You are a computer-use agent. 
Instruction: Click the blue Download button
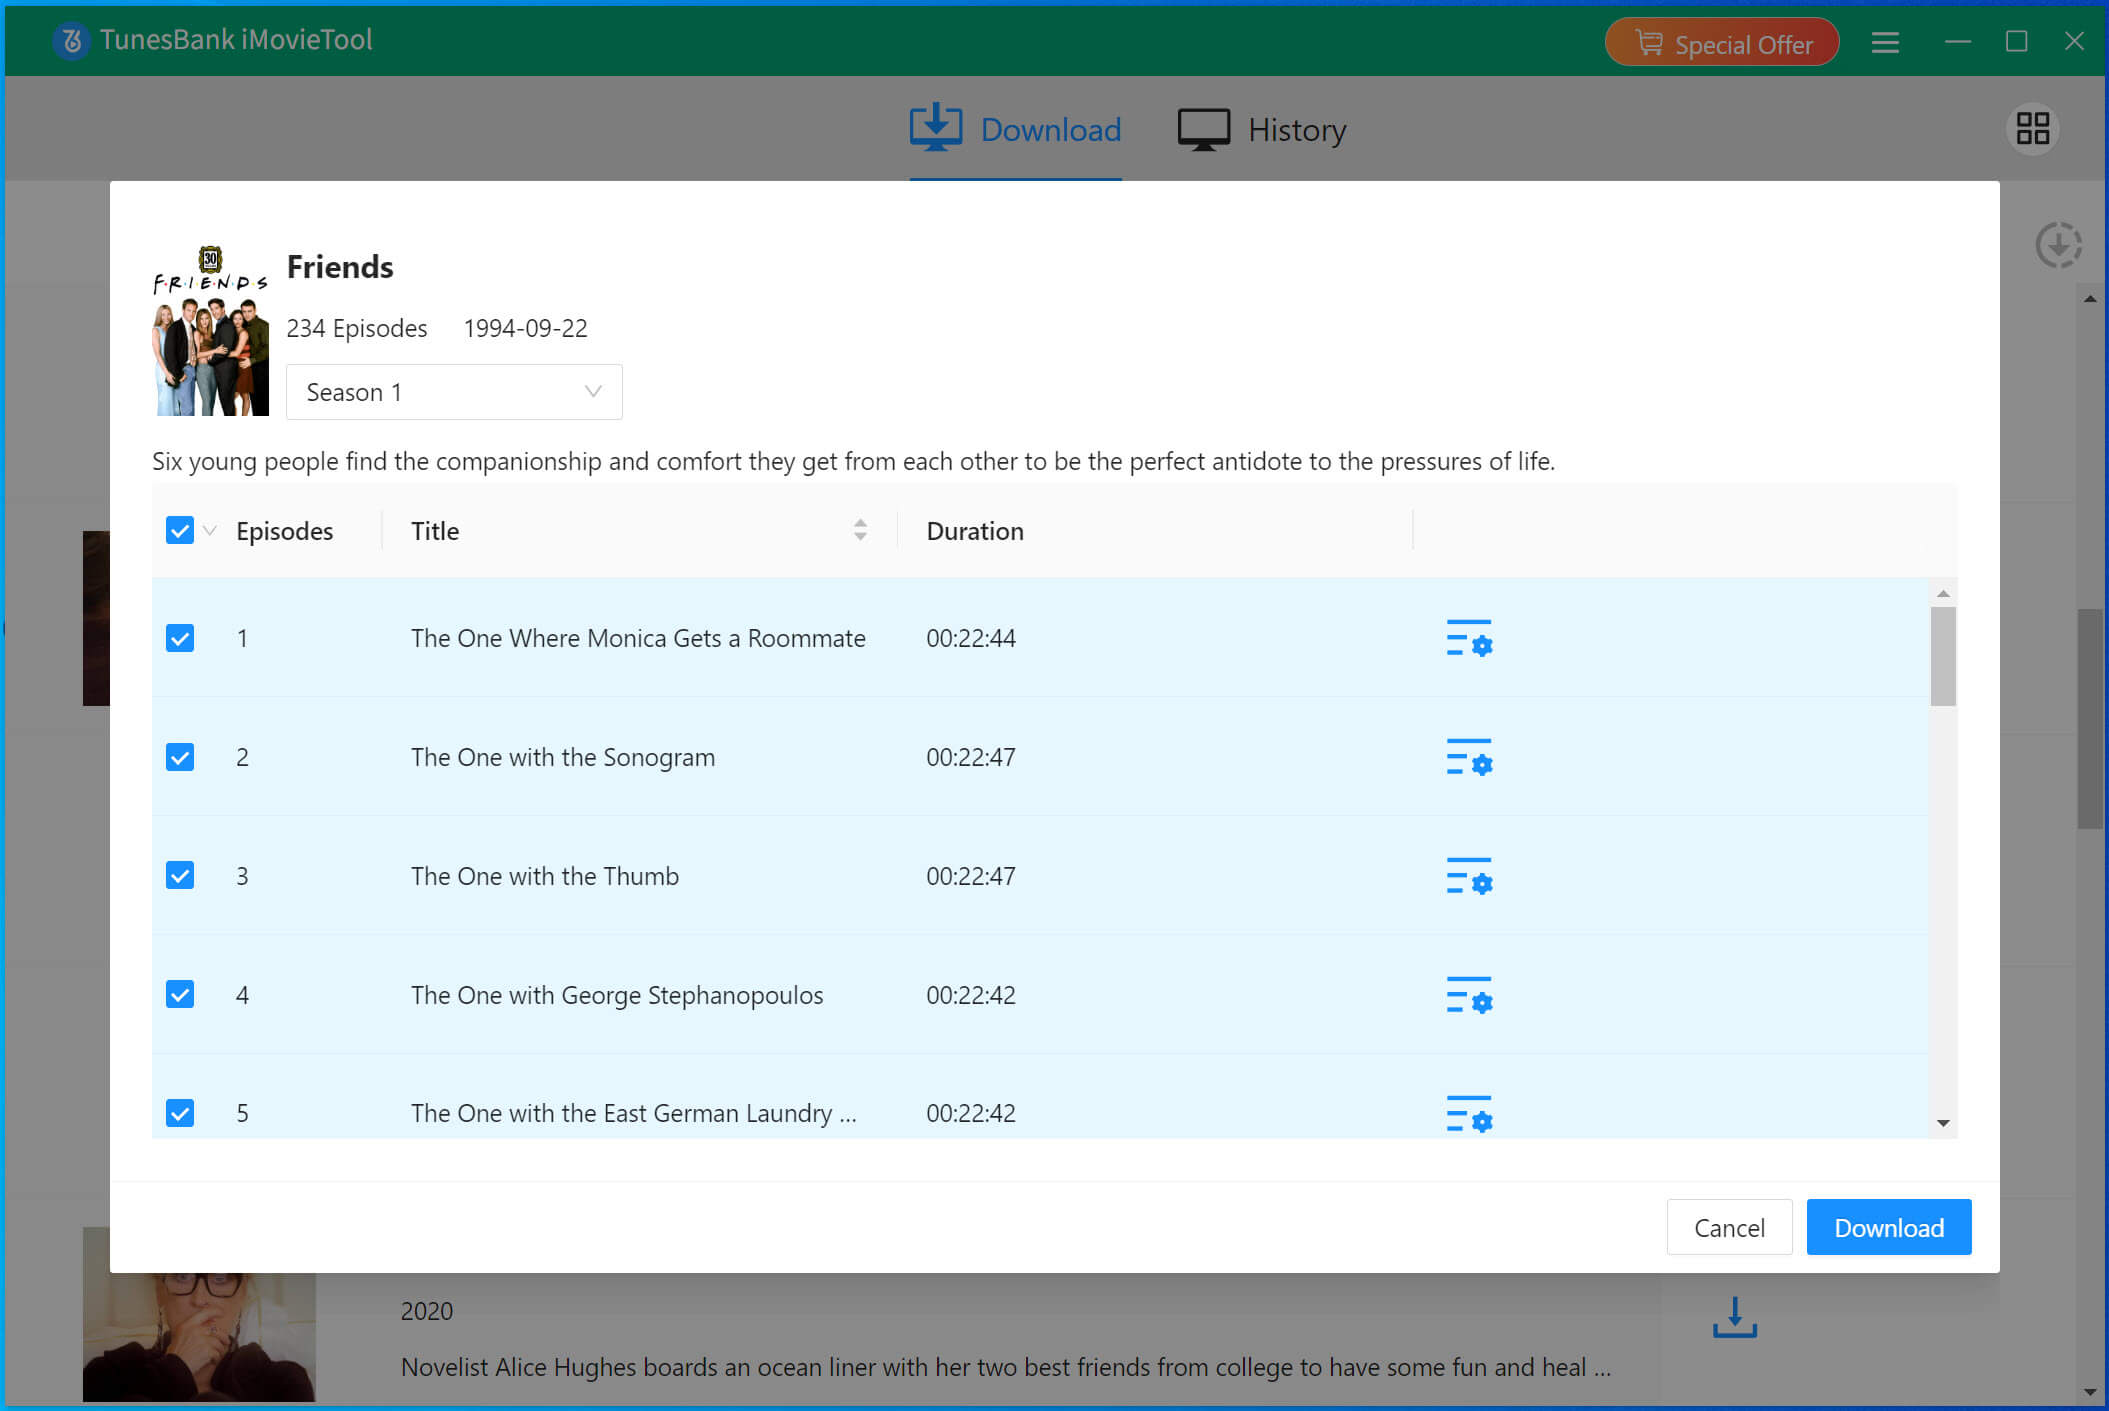[1889, 1227]
